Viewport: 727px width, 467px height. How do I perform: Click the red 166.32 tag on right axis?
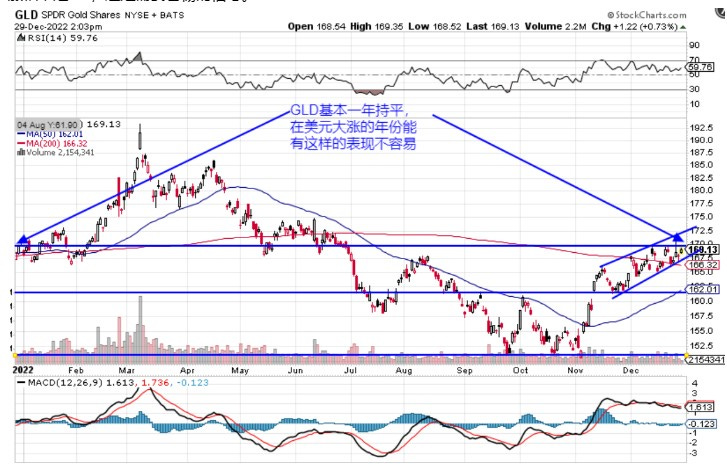click(x=705, y=264)
